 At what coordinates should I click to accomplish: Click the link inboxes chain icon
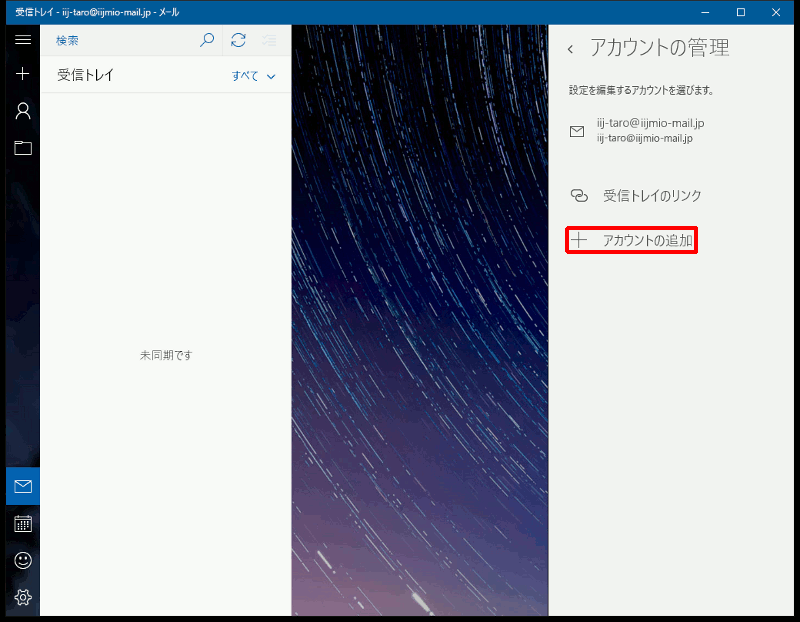579,195
